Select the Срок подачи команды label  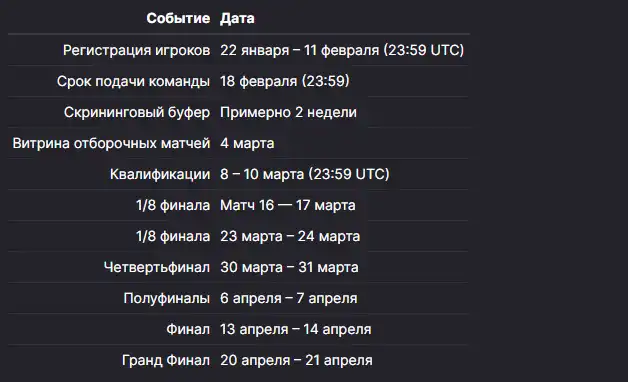133,81
